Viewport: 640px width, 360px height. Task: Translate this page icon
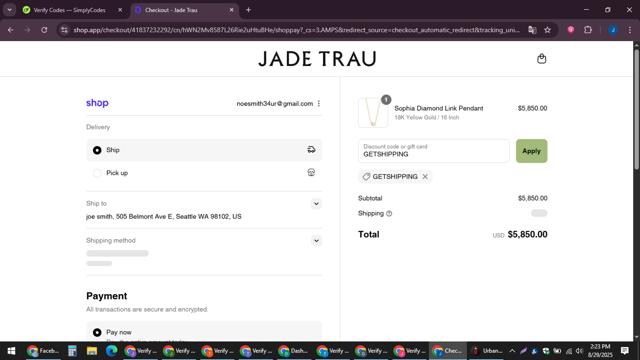tap(532, 30)
